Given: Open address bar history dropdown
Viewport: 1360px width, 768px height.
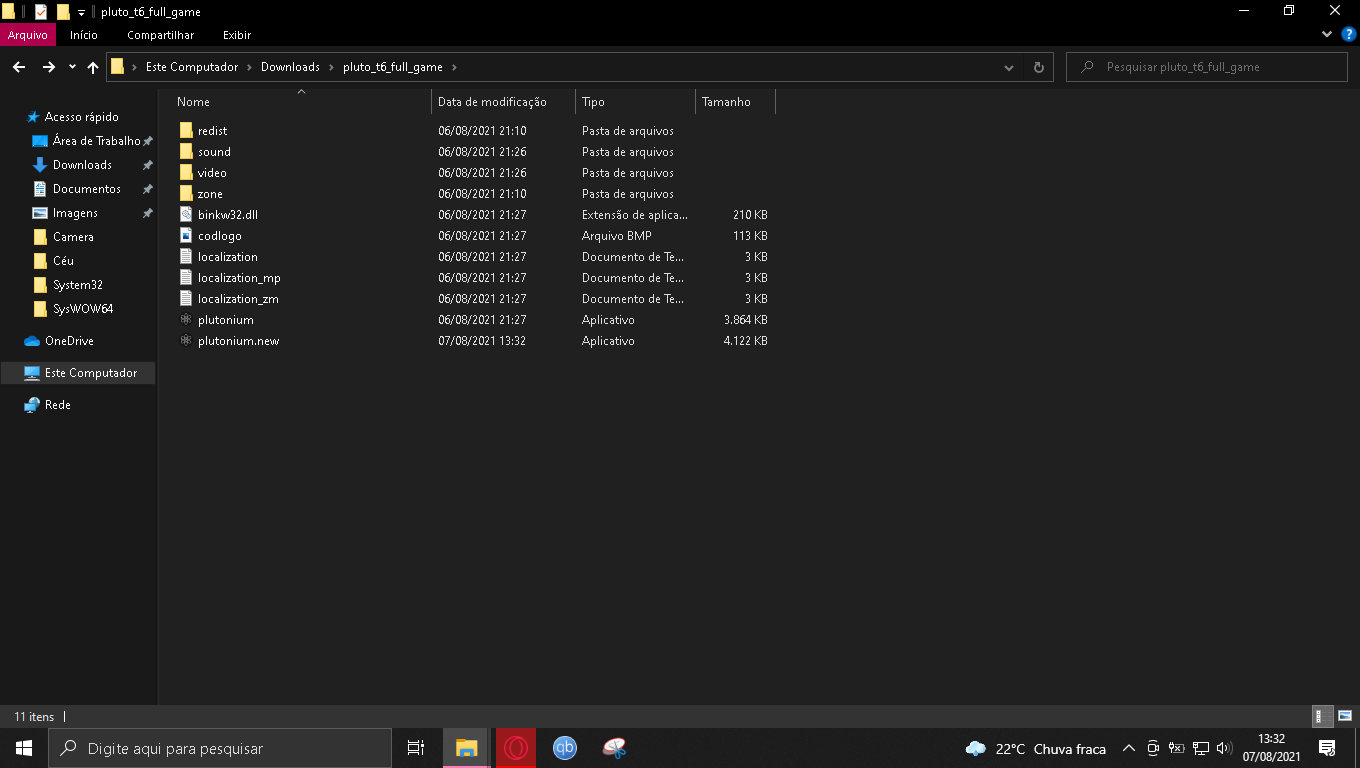Looking at the screenshot, I should (x=1008, y=67).
